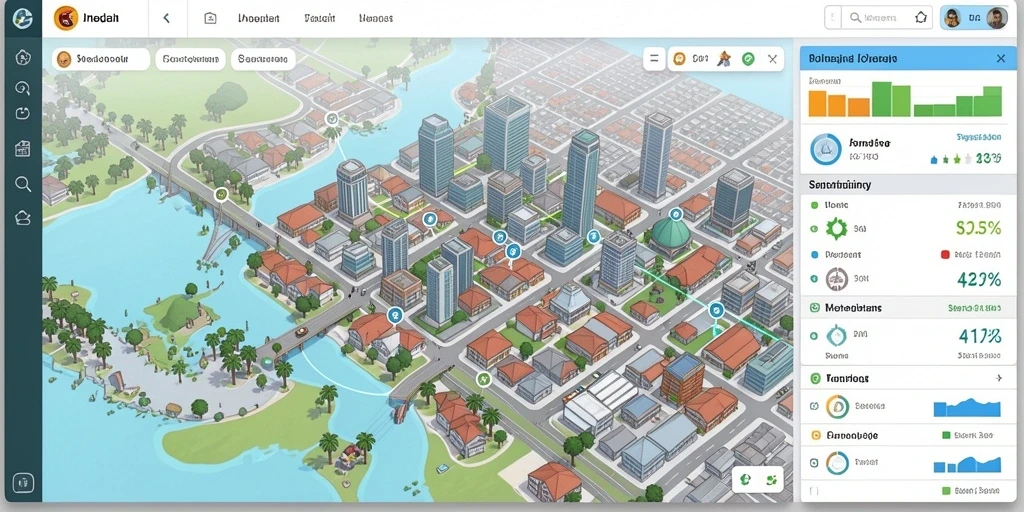Click the building grid icon in left sidebar
This screenshot has width=1024, height=512.
coord(22,149)
